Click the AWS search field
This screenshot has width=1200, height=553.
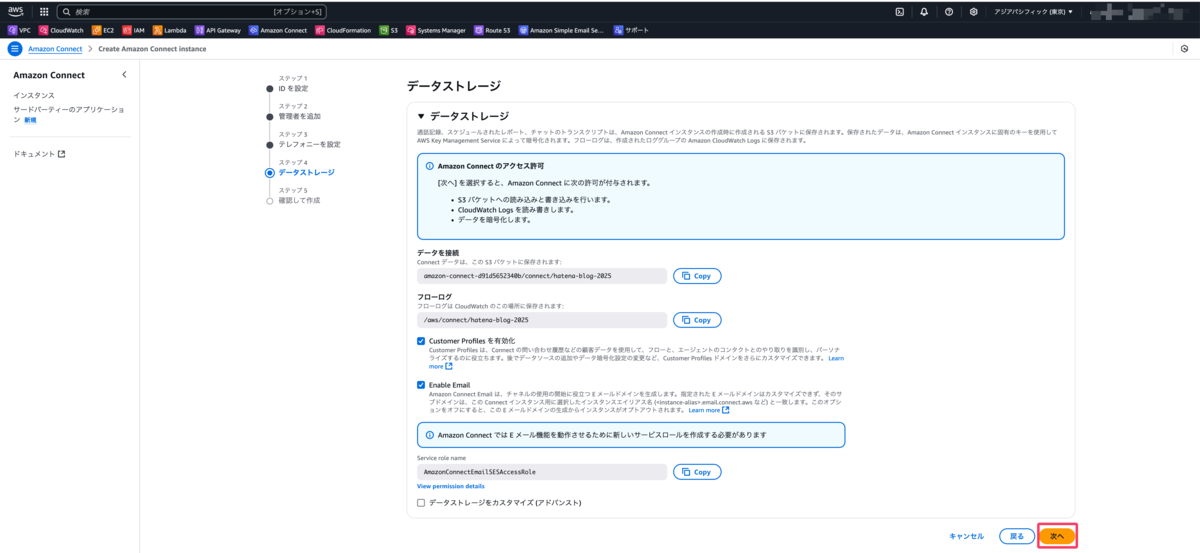pyautogui.click(x=190, y=12)
